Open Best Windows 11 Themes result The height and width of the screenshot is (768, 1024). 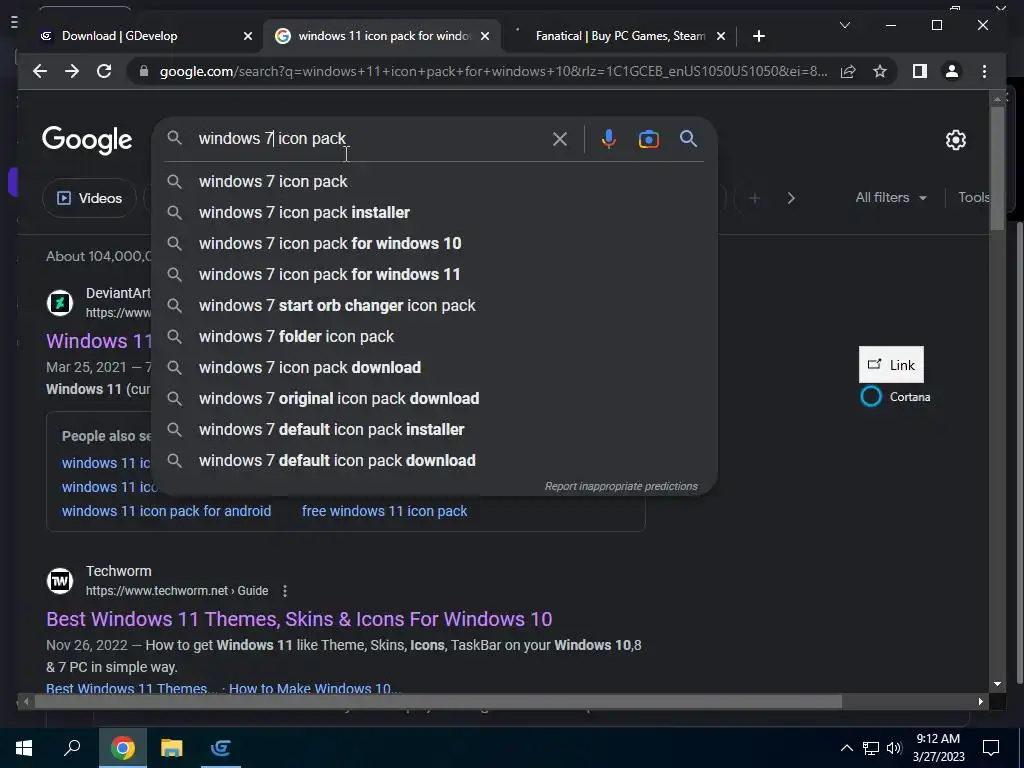(x=299, y=619)
